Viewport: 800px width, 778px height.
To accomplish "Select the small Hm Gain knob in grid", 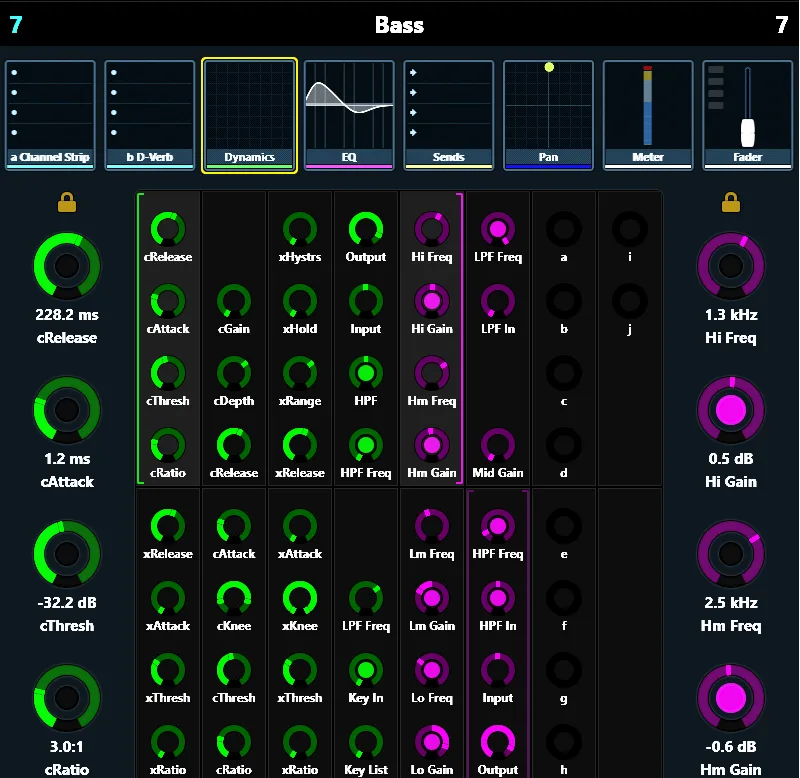I will [x=432, y=445].
